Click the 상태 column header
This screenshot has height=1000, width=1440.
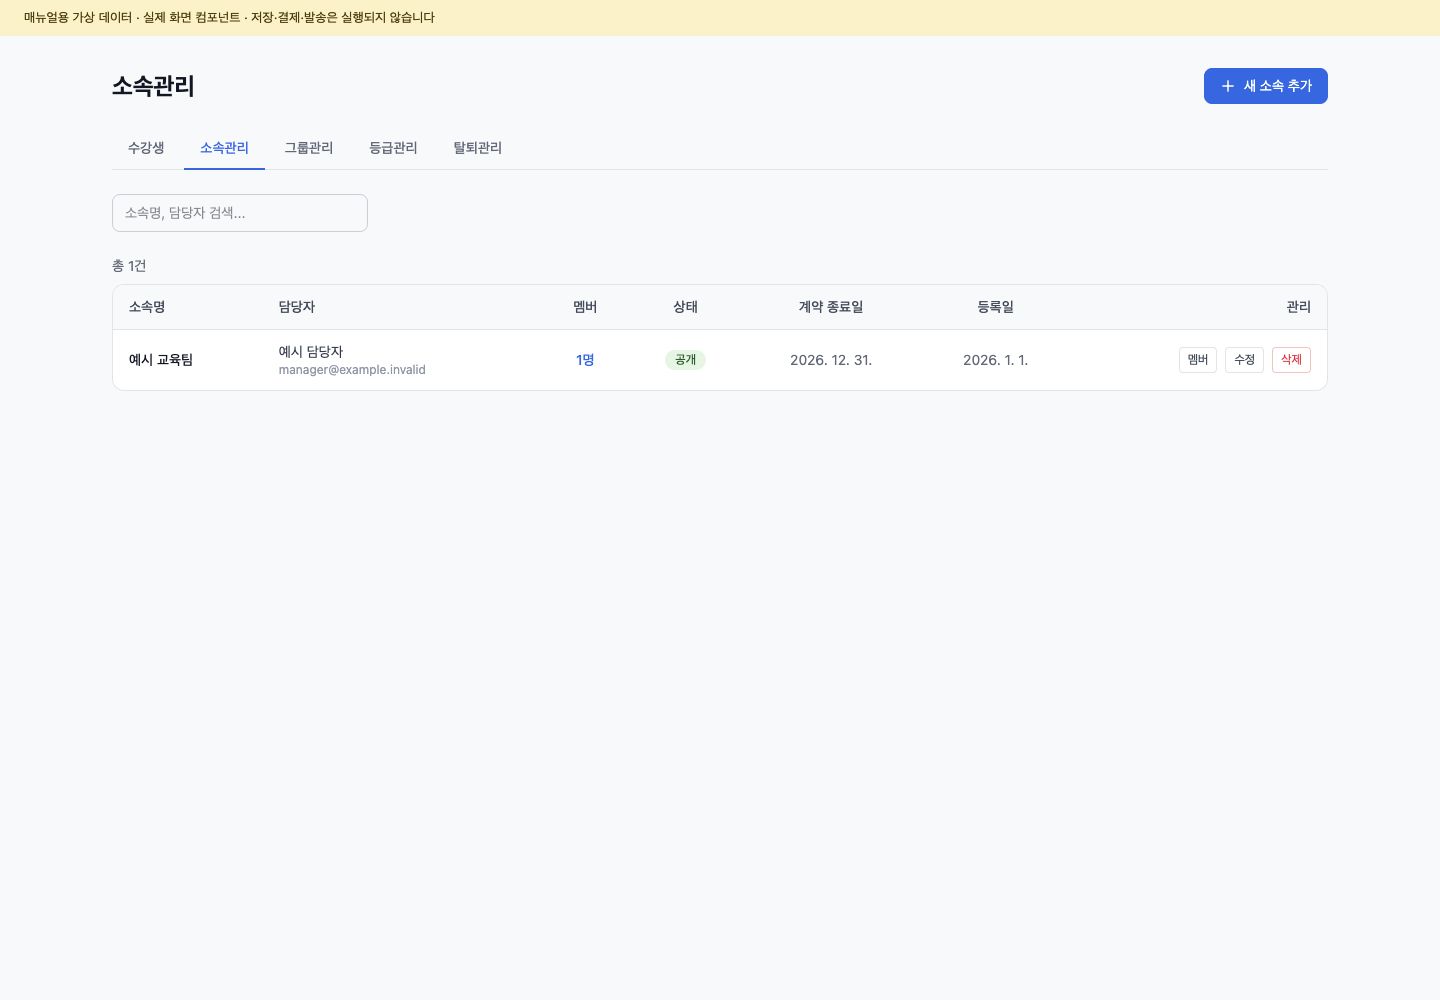point(685,307)
